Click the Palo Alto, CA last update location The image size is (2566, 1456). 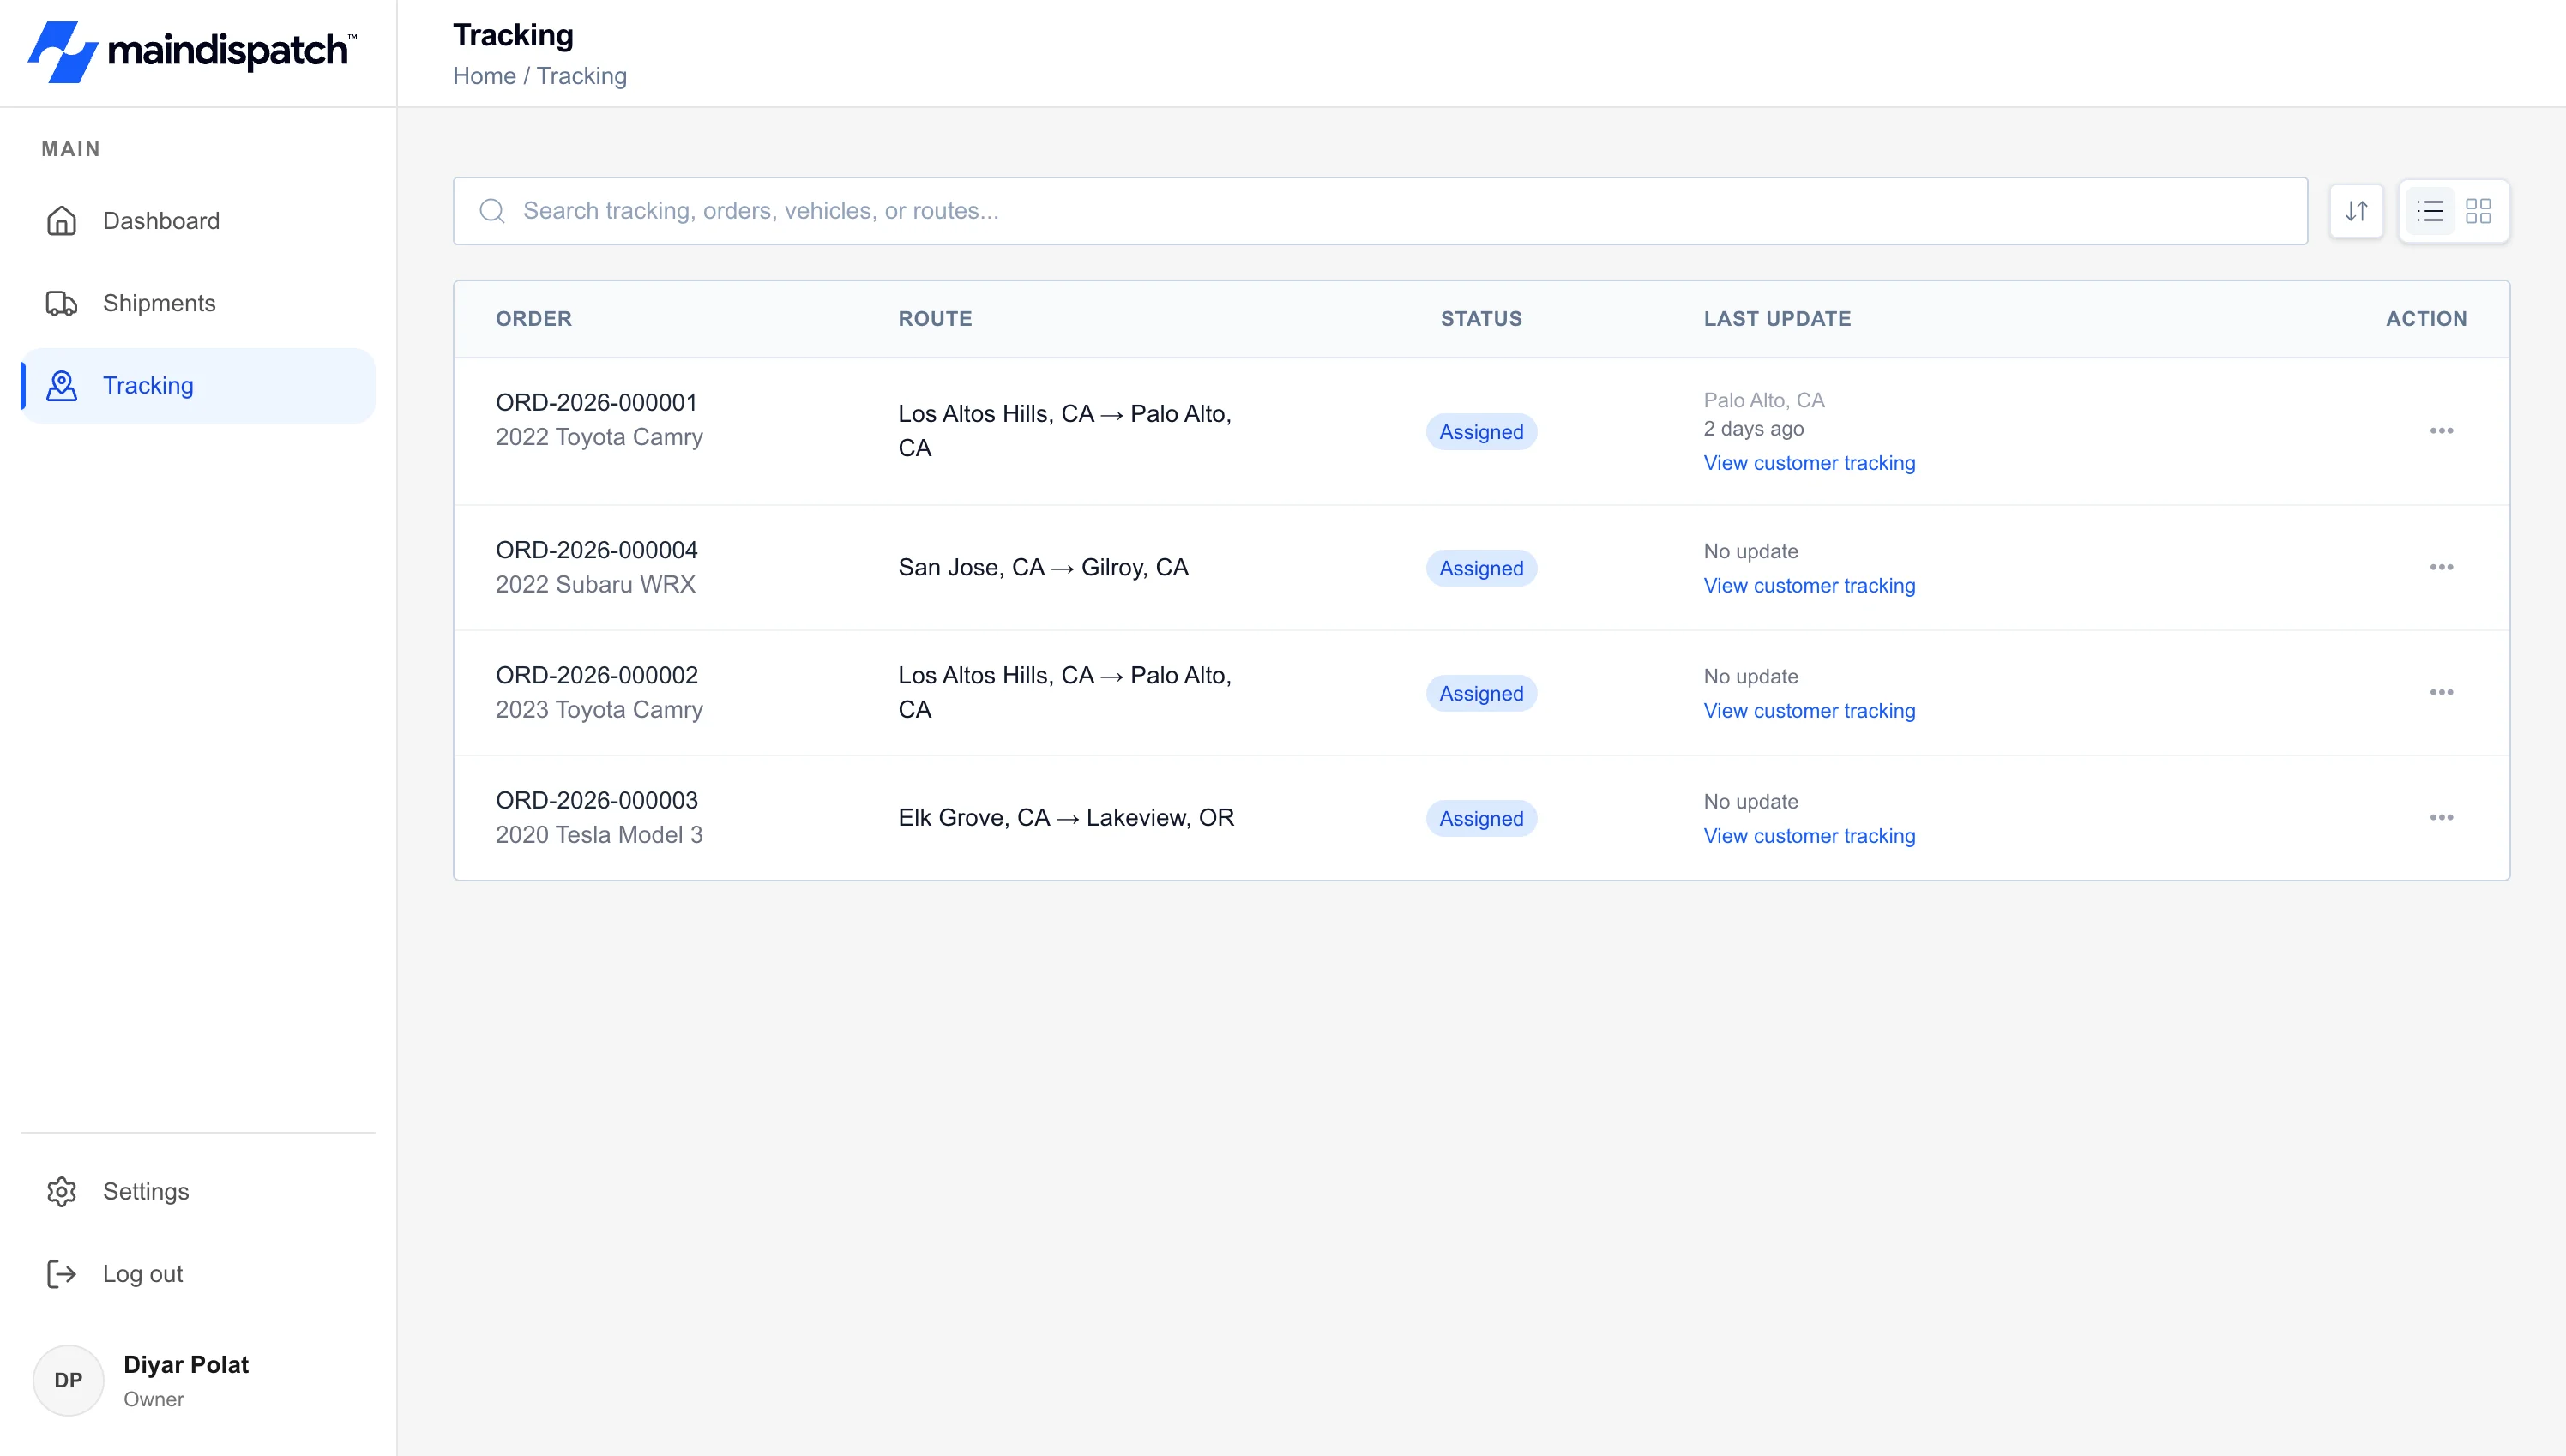1764,400
